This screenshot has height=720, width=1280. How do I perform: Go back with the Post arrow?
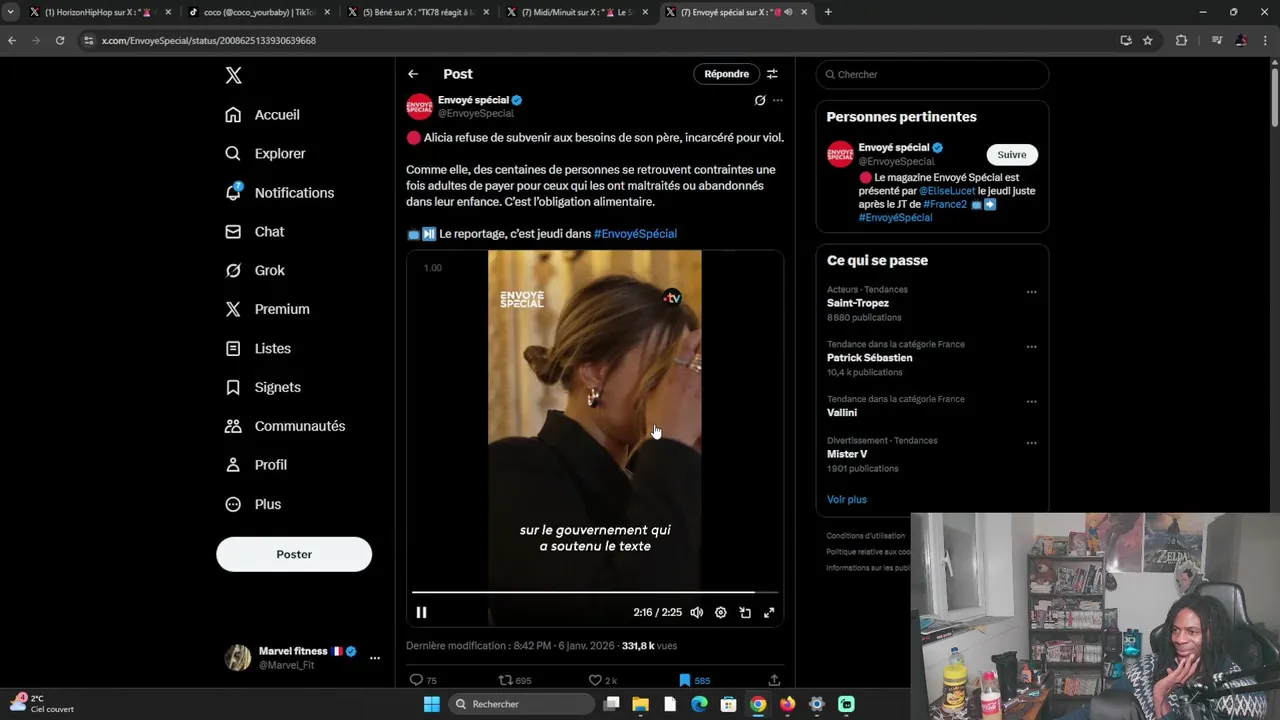coord(413,74)
